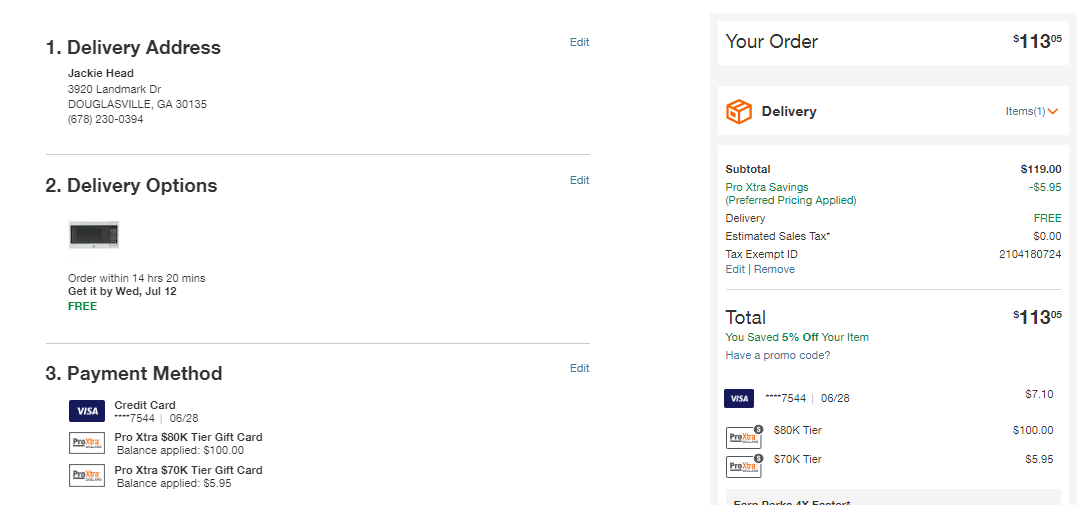Viewport: 1085px width, 505px height.
Task: Click the Visa icon in the order summary
Action: (x=739, y=398)
